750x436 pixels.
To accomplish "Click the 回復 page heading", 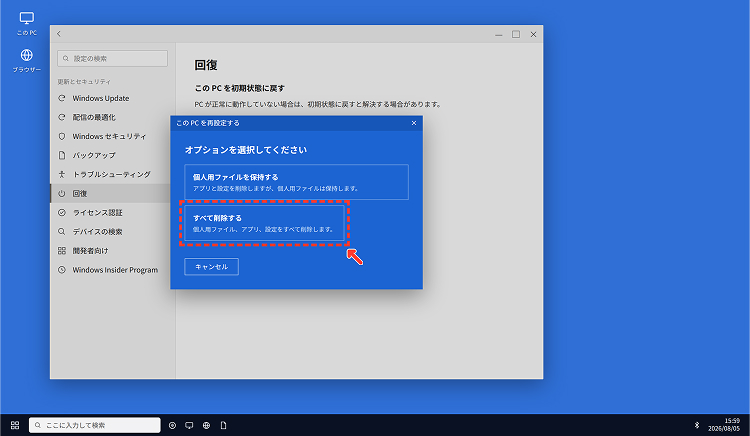I will [x=206, y=65].
